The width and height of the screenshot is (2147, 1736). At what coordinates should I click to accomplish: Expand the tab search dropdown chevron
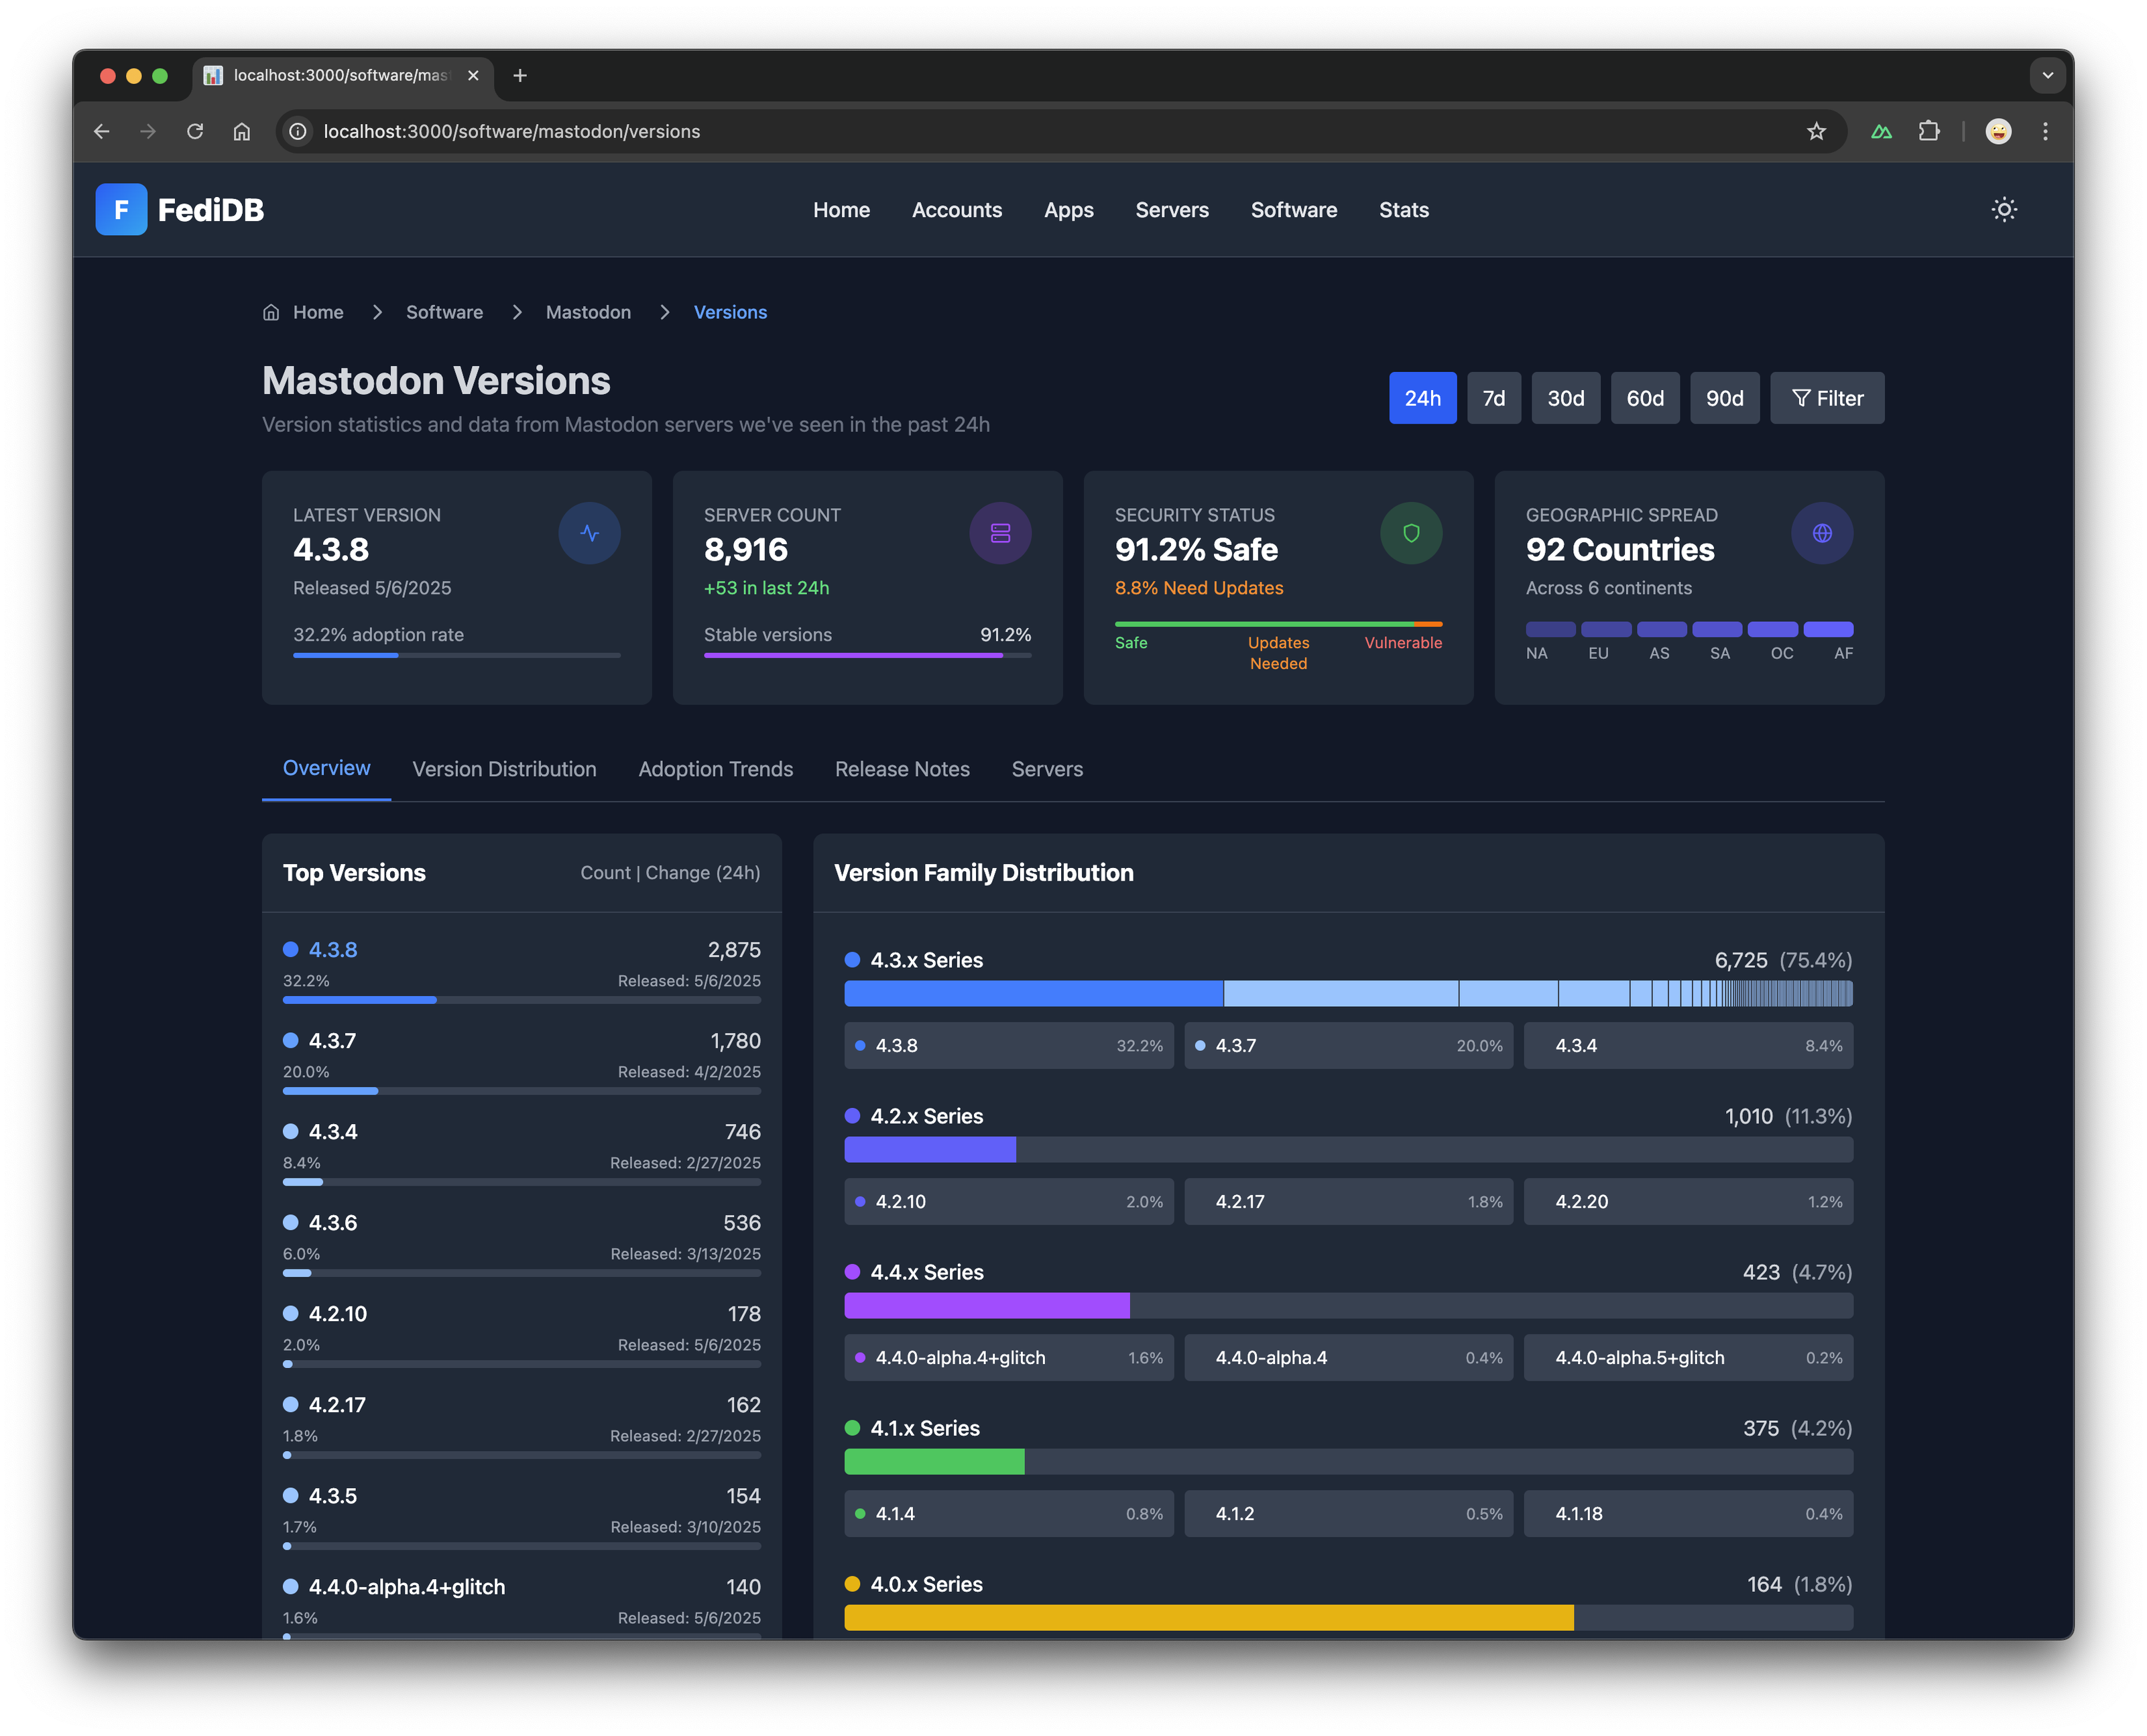(2047, 75)
